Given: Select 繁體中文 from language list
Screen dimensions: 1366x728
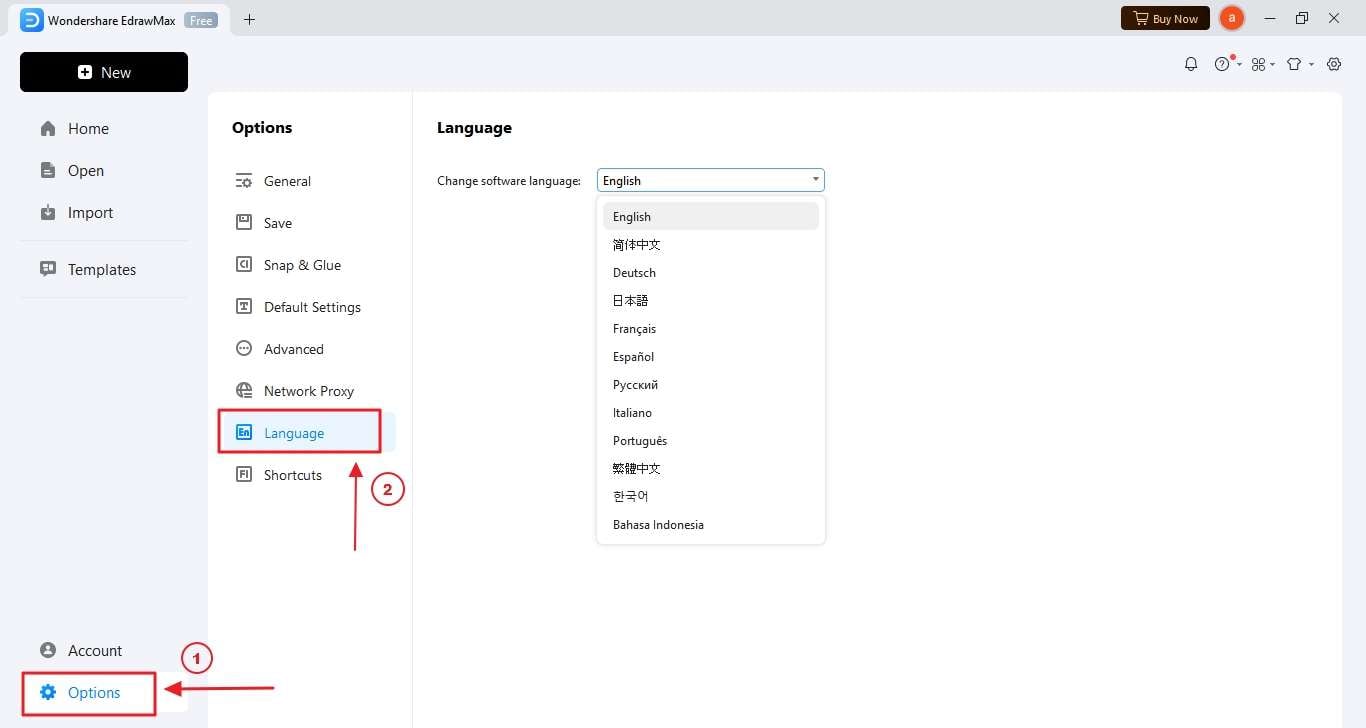Looking at the screenshot, I should point(711,469).
